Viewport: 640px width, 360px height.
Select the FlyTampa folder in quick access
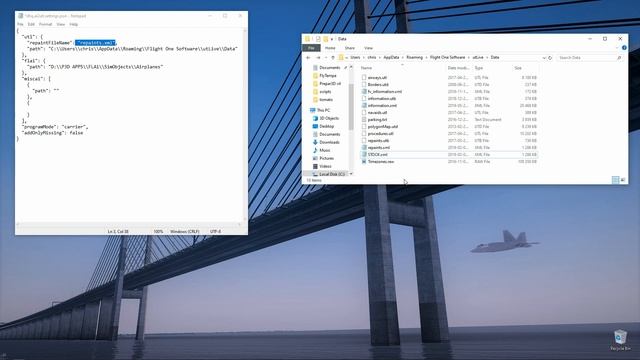coord(325,76)
